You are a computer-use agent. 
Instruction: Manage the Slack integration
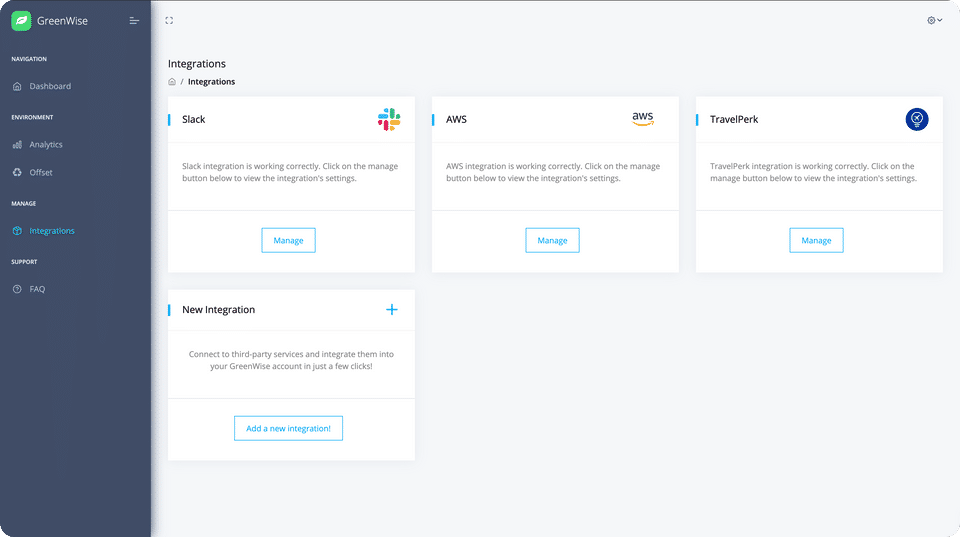(x=288, y=240)
